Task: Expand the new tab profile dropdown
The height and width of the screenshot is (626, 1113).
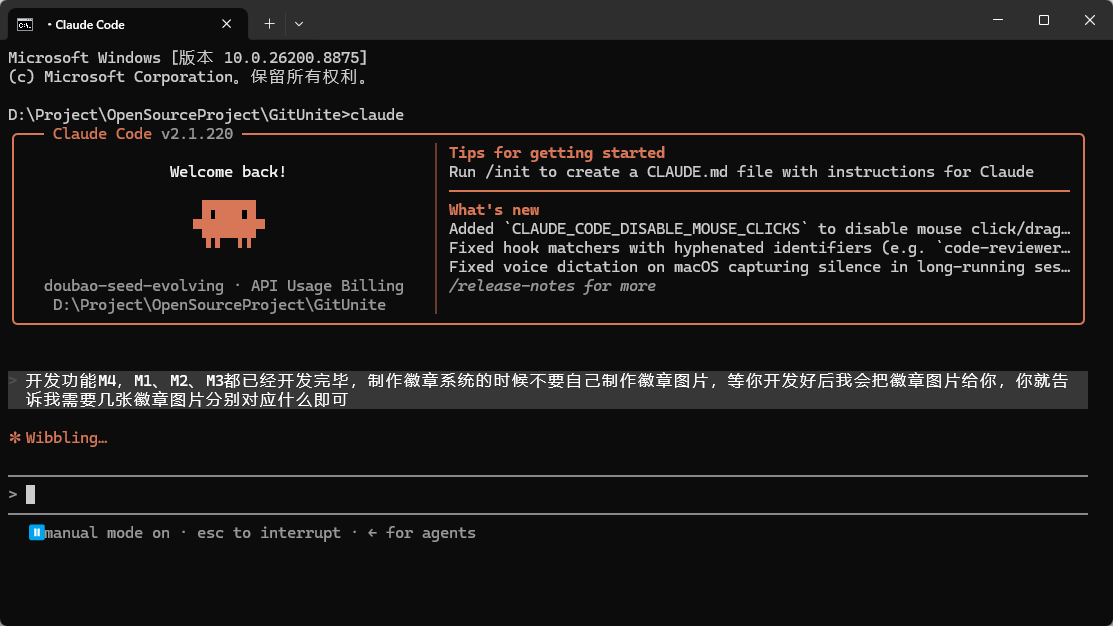Action: tap(299, 24)
